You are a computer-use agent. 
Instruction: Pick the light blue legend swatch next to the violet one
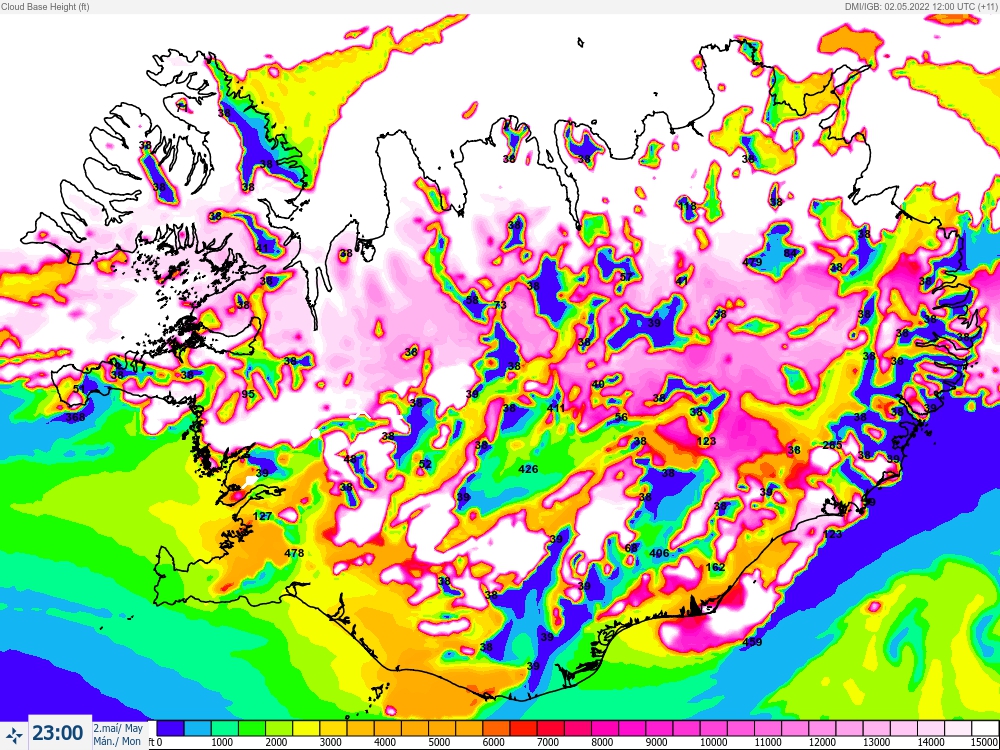(198, 728)
